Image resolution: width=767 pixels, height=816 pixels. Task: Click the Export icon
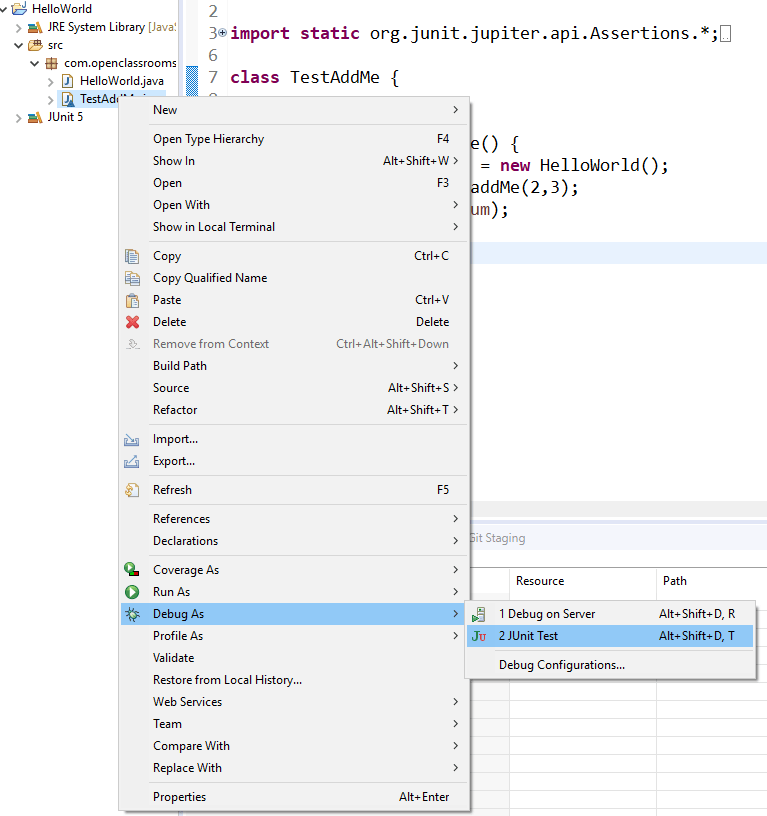pyautogui.click(x=131, y=462)
